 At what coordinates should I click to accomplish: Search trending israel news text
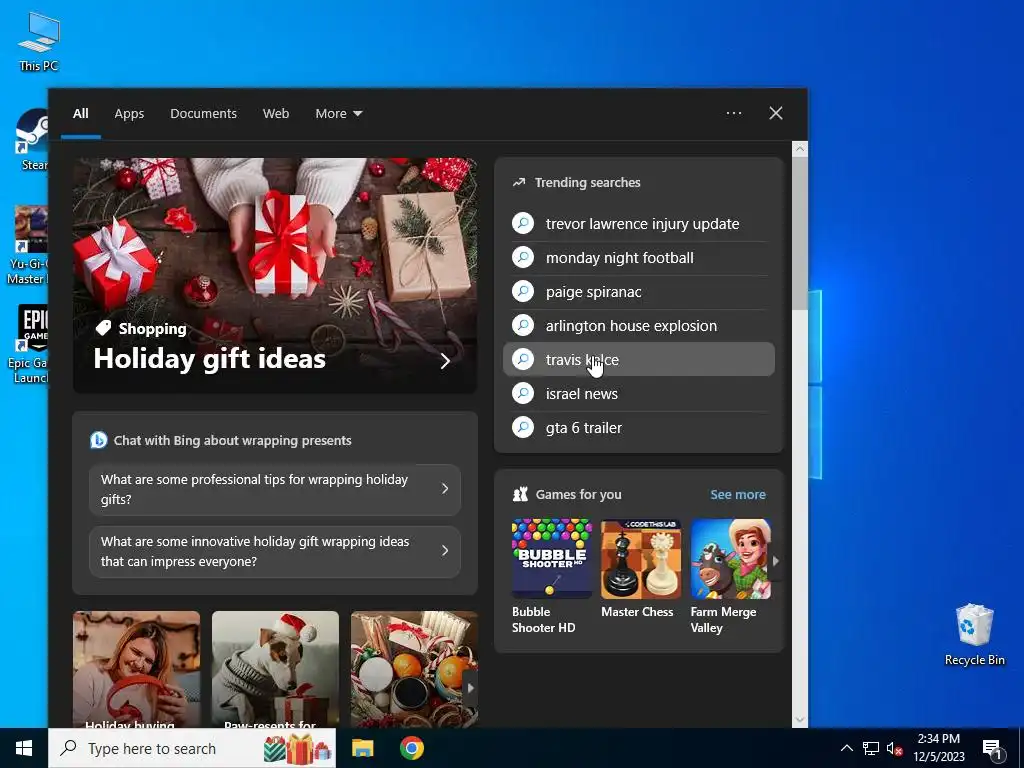click(582, 394)
